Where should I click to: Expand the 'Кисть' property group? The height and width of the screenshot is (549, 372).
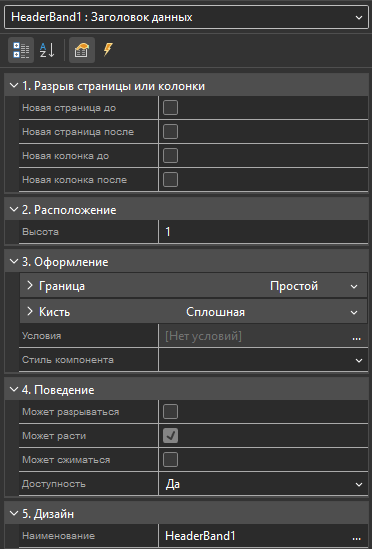tap(30, 311)
